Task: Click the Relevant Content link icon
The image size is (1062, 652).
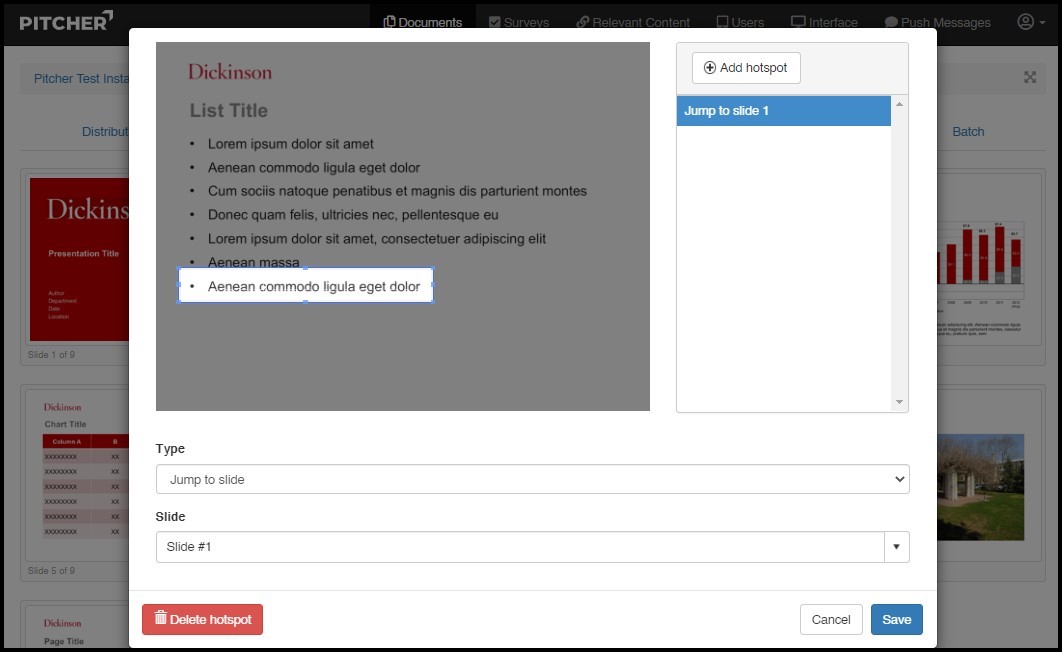Action: [x=582, y=22]
